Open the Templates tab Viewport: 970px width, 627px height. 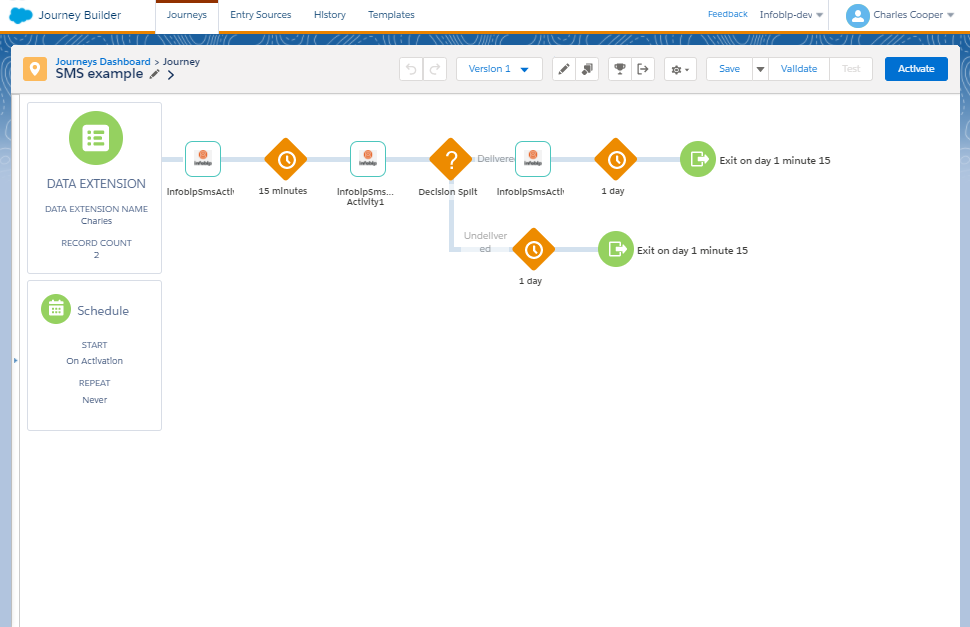coord(391,15)
